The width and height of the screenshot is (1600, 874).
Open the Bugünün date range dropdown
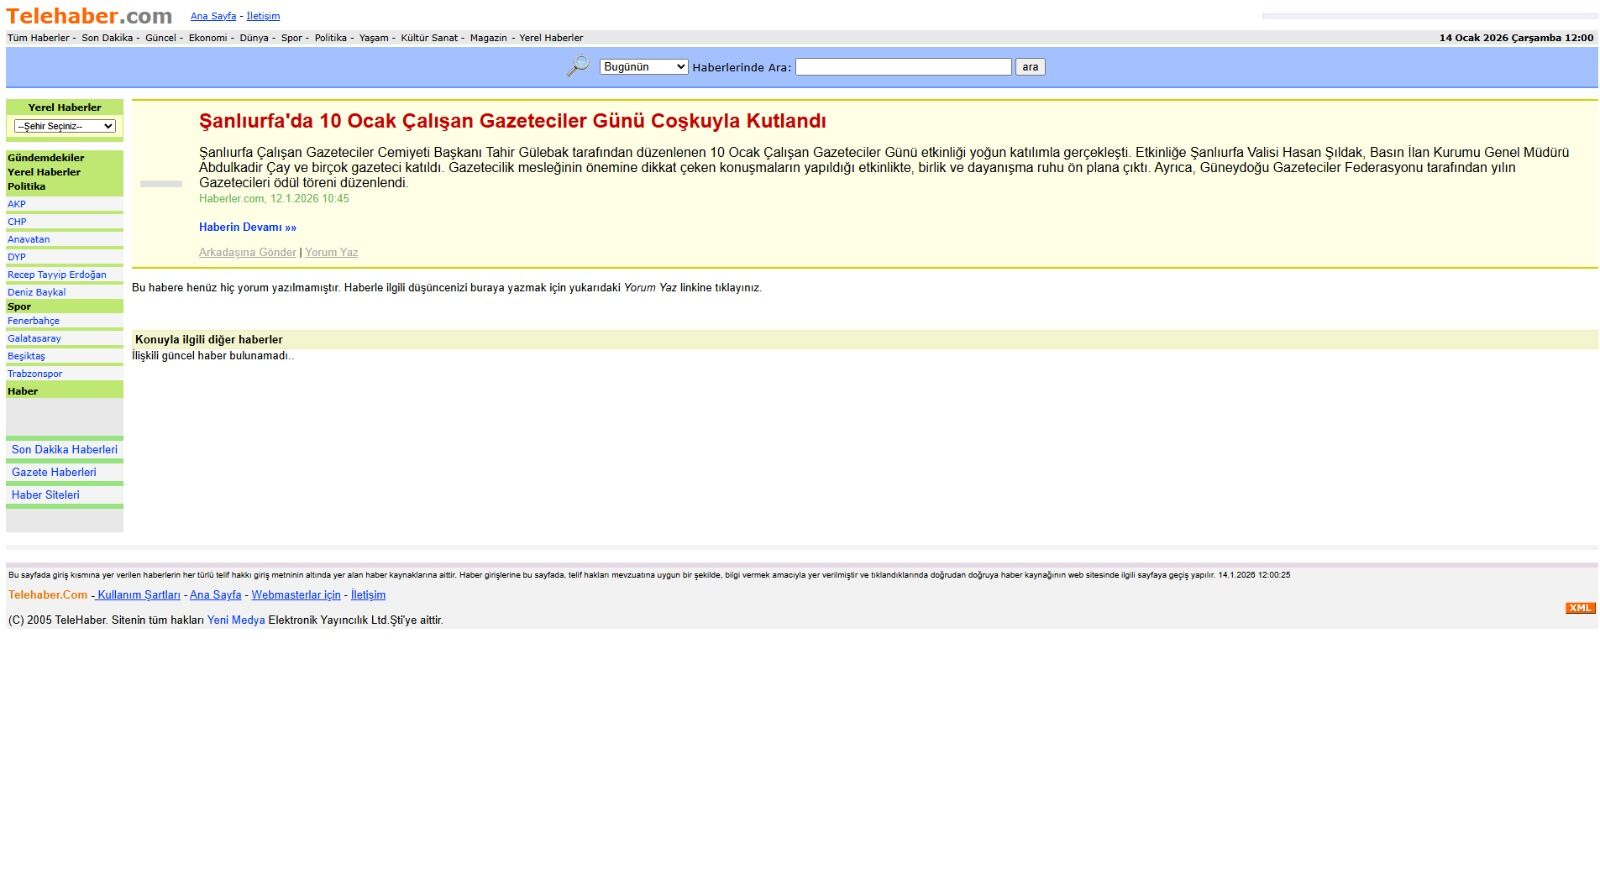pyautogui.click(x=644, y=67)
